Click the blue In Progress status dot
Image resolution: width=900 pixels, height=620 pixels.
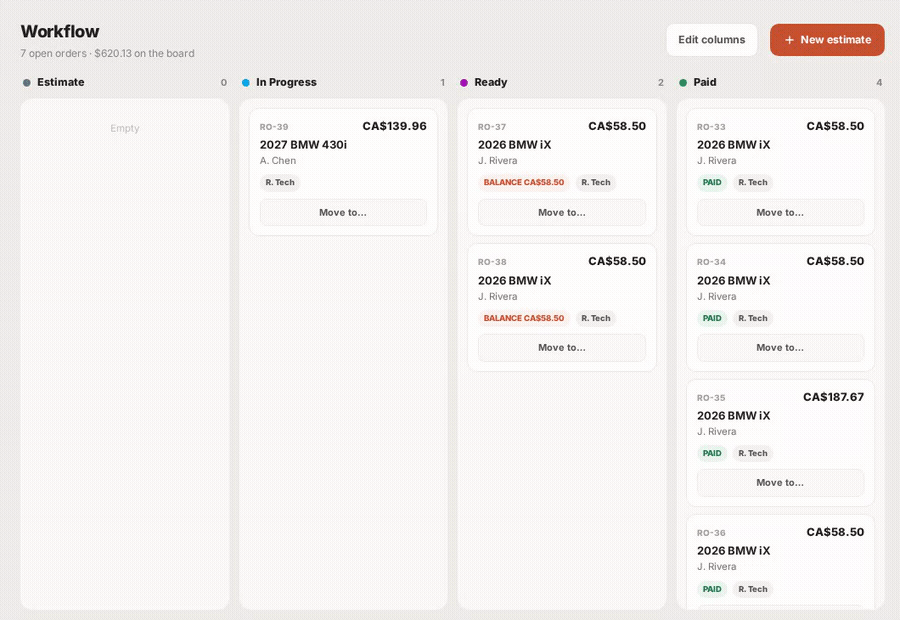pos(246,83)
